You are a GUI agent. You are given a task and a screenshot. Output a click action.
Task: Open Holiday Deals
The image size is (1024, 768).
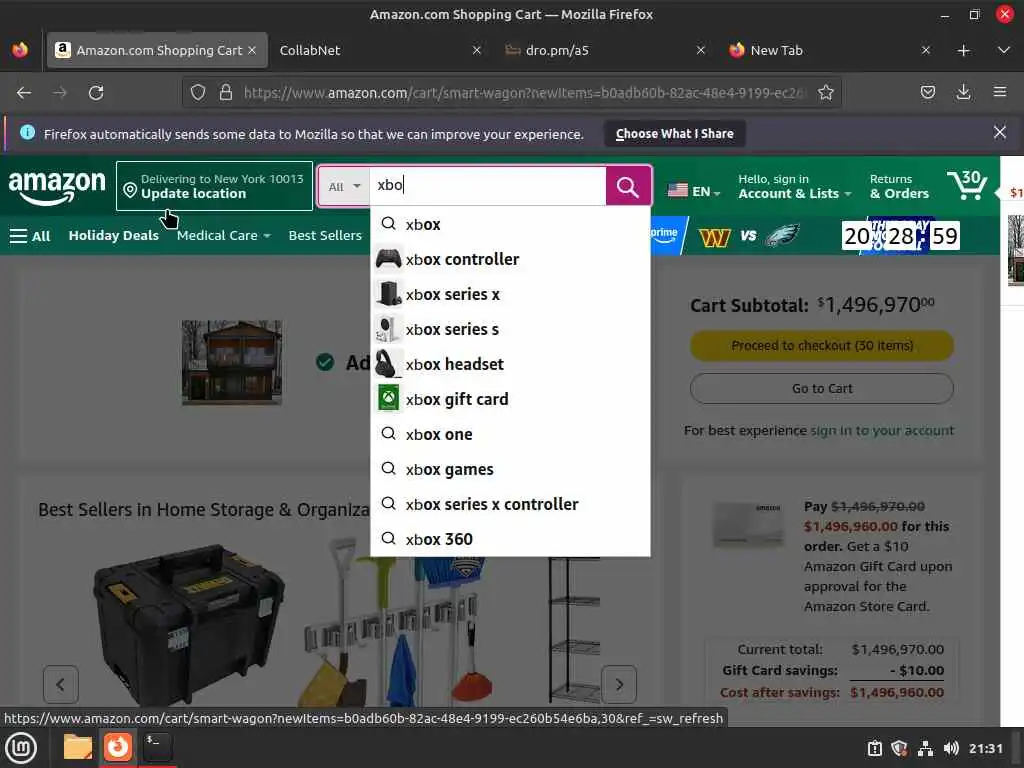tap(114, 236)
